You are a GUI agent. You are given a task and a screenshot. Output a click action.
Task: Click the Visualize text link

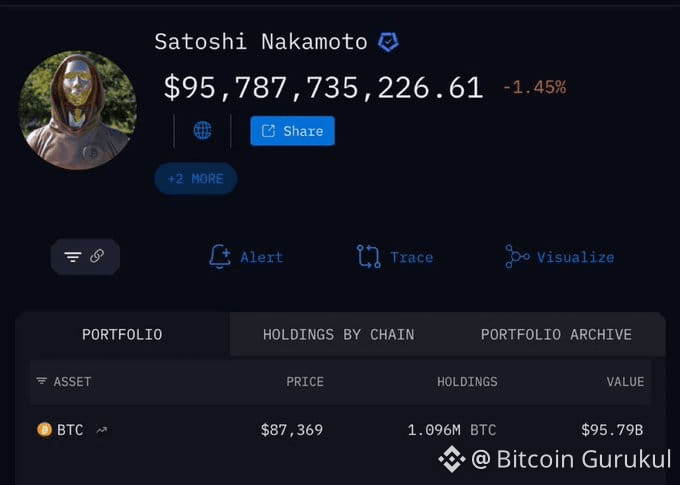pyautogui.click(x=575, y=257)
